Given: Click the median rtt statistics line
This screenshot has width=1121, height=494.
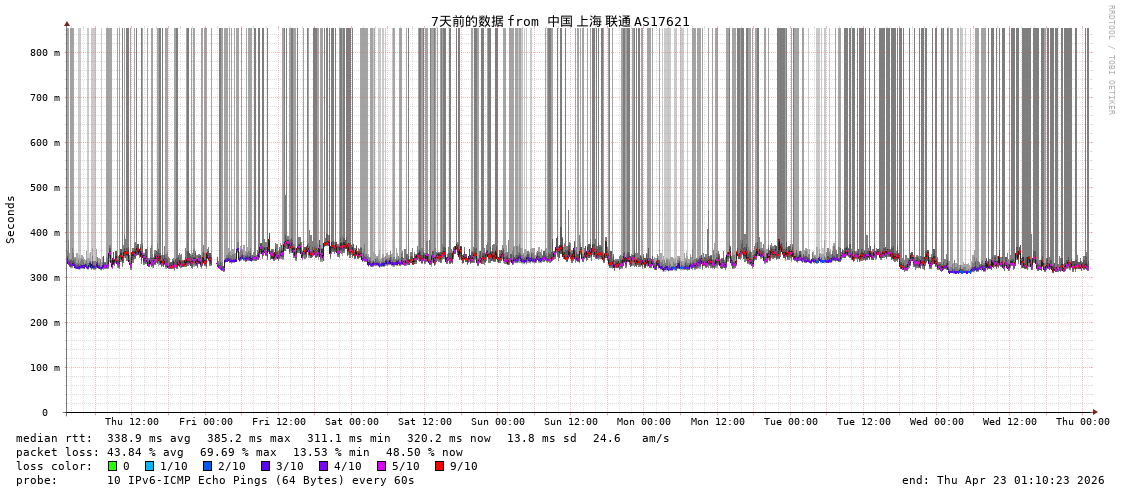Looking at the screenshot, I should point(343,438).
